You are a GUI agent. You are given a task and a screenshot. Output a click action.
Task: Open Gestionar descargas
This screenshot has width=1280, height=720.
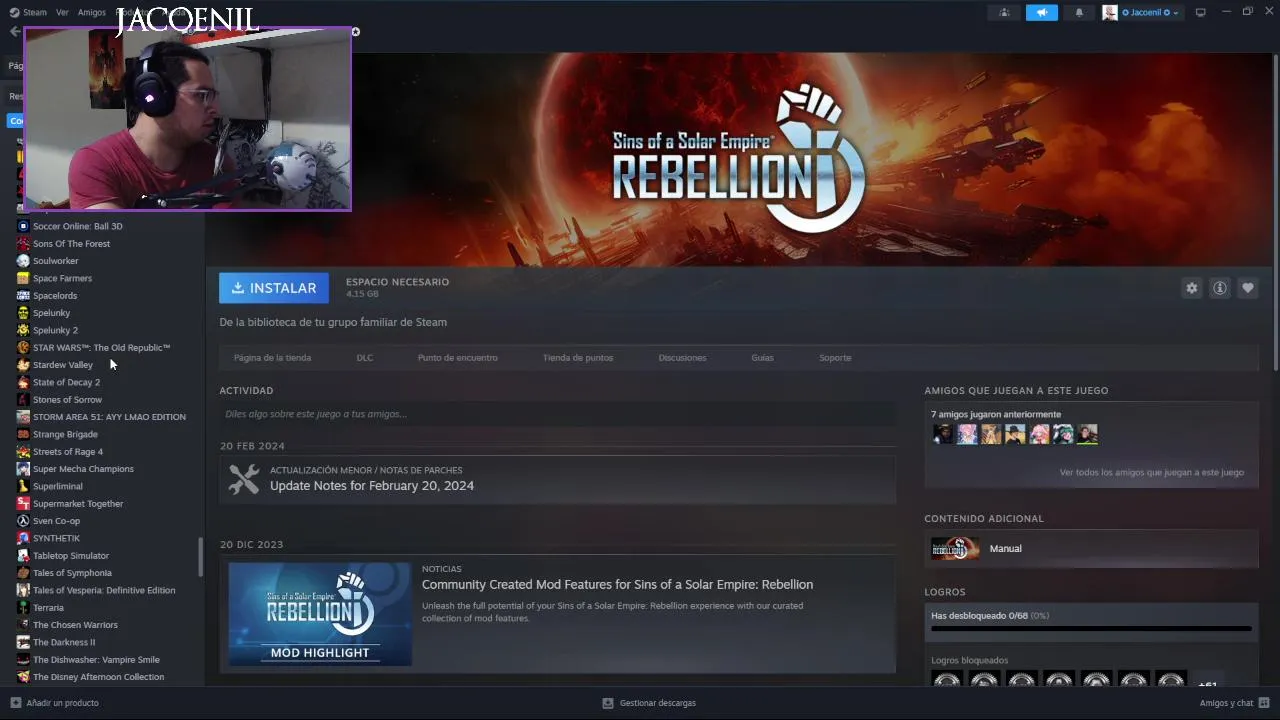649,703
